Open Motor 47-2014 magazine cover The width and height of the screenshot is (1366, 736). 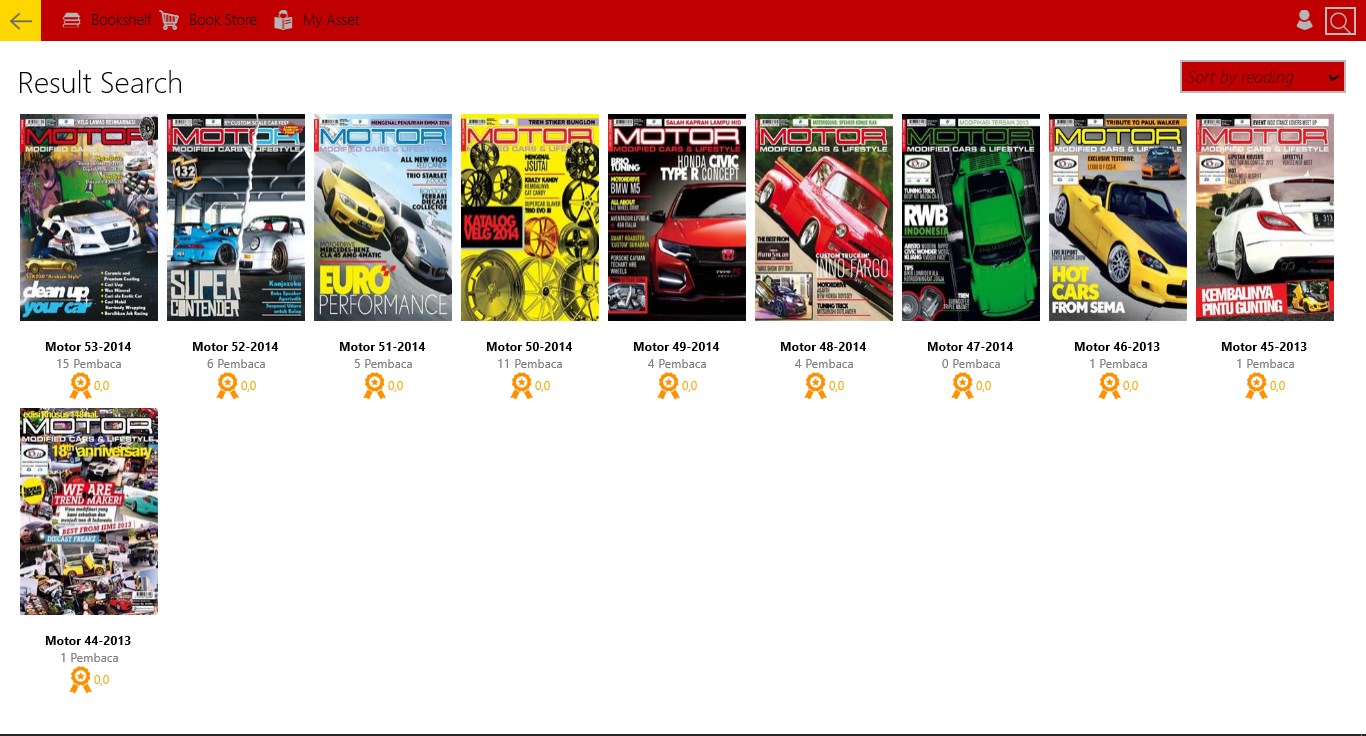(971, 217)
